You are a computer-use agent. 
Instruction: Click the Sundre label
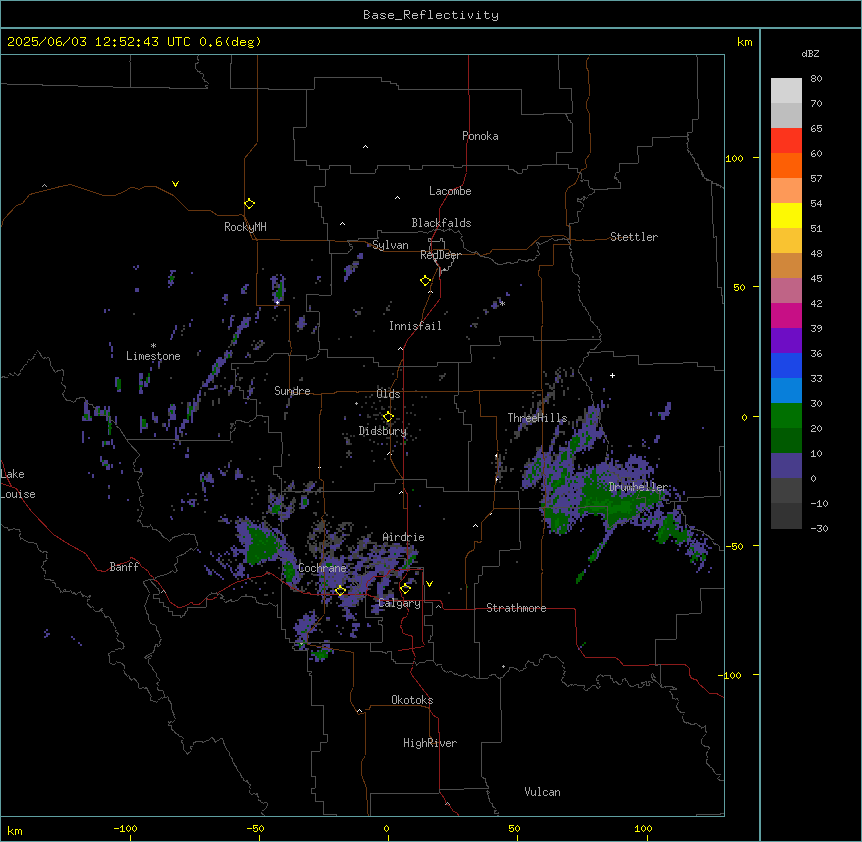click(x=292, y=391)
